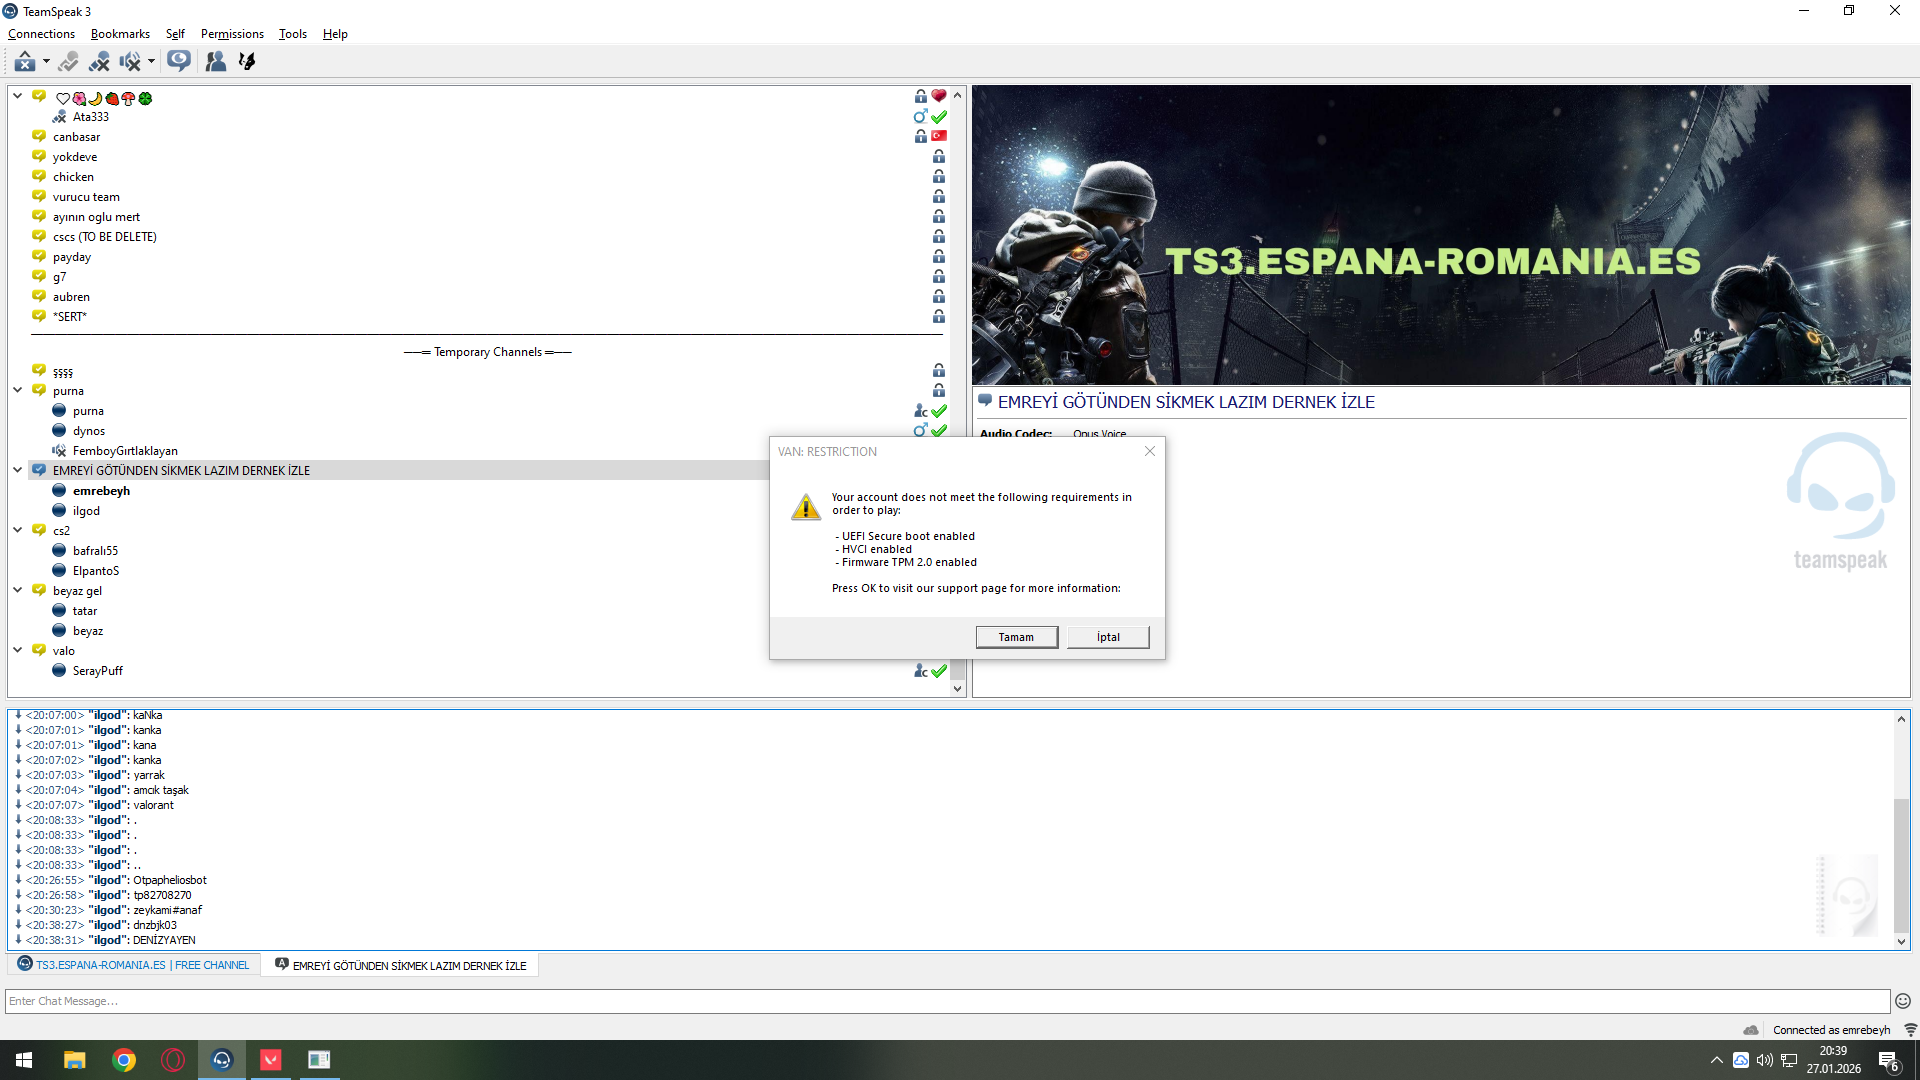Select the user ElpantoS
The width and height of the screenshot is (1920, 1080).
coord(96,571)
